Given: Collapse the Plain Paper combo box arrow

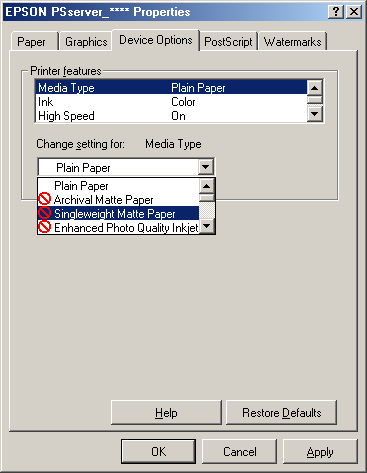Looking at the screenshot, I should click(206, 167).
